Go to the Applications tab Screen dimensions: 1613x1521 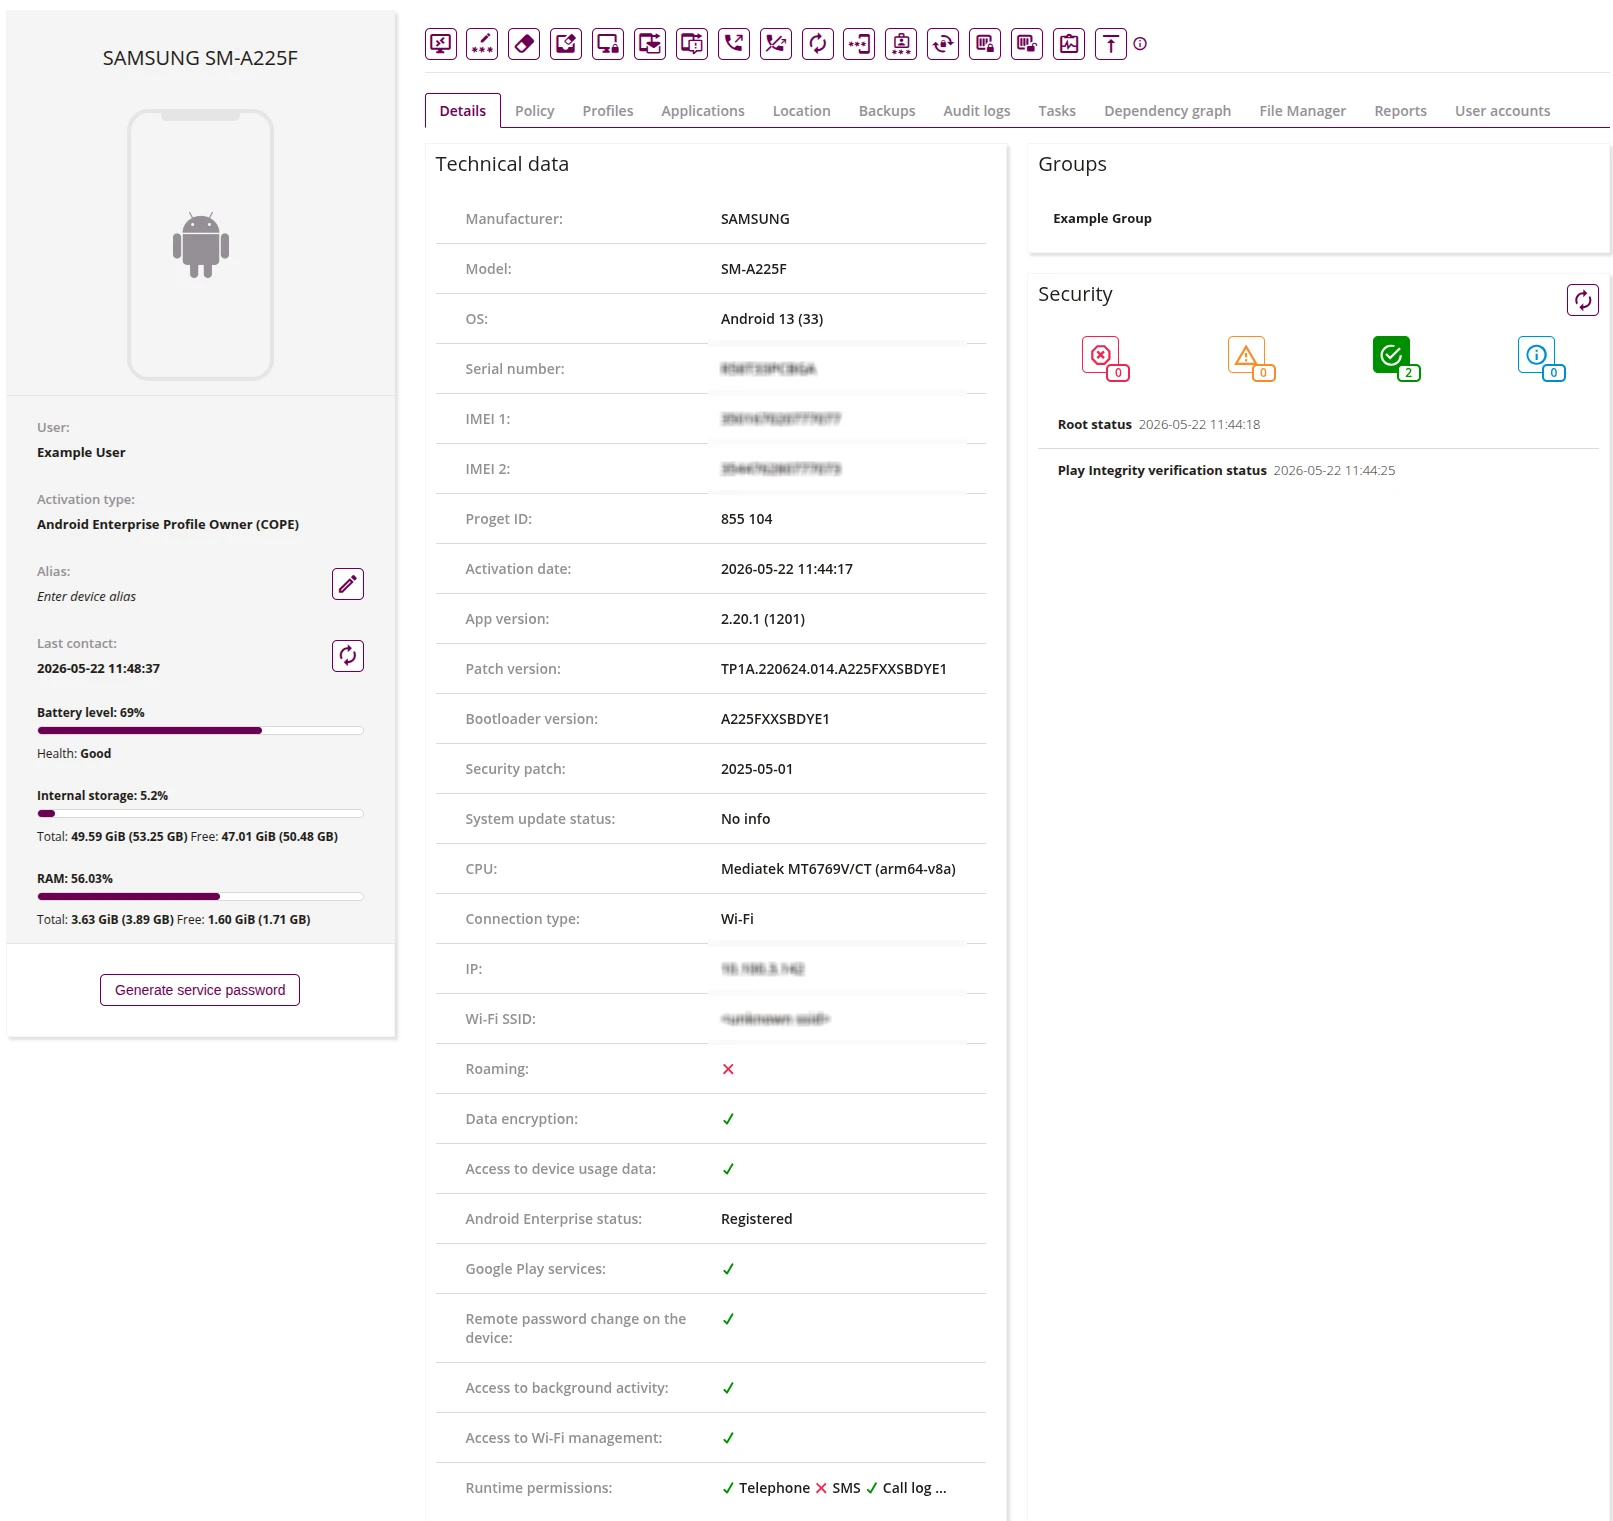click(x=703, y=111)
